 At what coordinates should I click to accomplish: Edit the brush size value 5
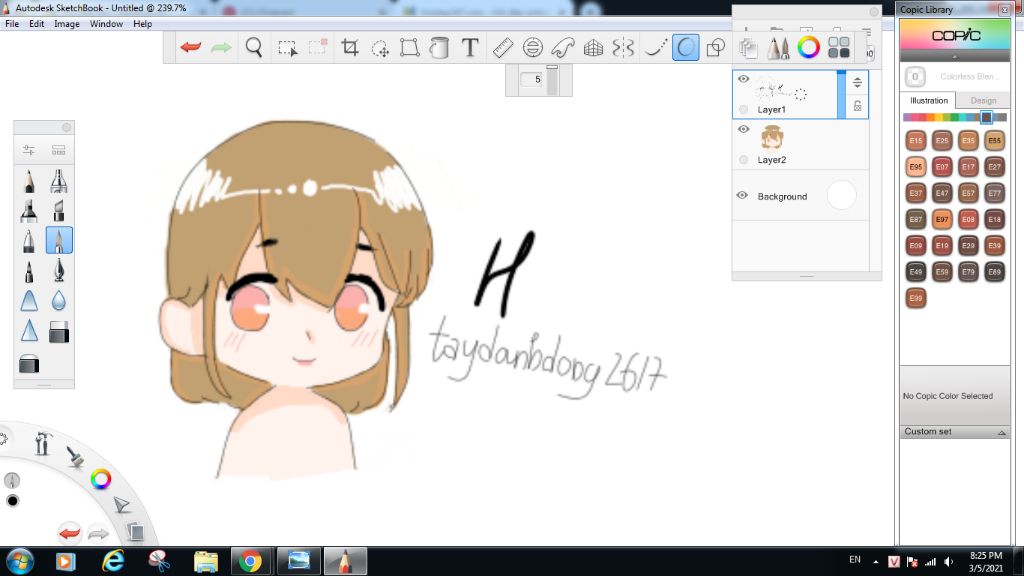coord(534,80)
